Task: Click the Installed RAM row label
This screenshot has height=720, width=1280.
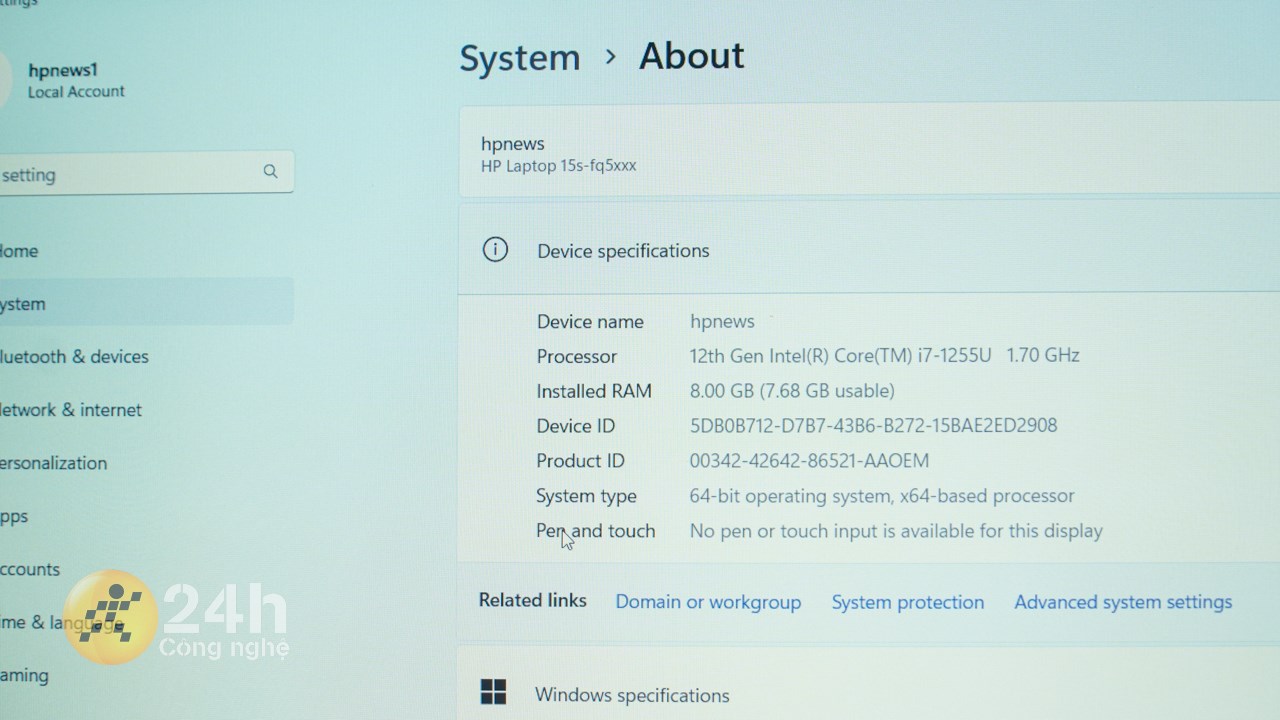Action: (x=594, y=391)
